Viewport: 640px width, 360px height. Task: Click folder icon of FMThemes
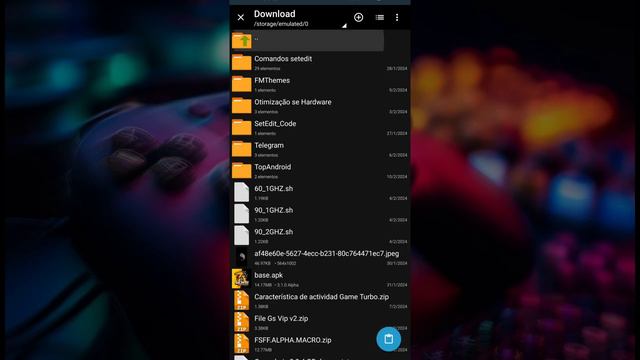click(242, 84)
